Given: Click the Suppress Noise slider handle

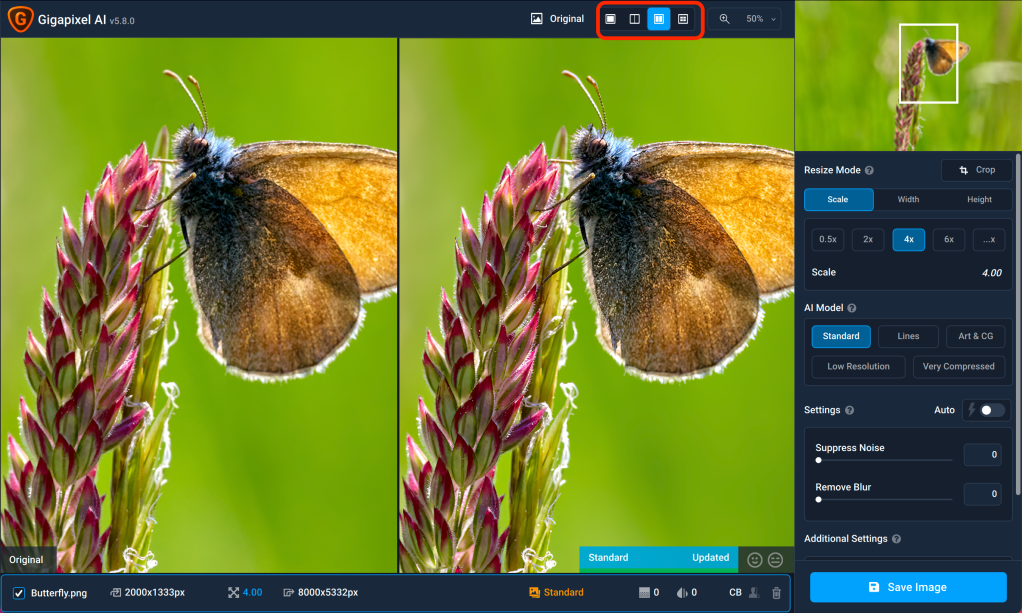Looking at the screenshot, I should tap(819, 460).
